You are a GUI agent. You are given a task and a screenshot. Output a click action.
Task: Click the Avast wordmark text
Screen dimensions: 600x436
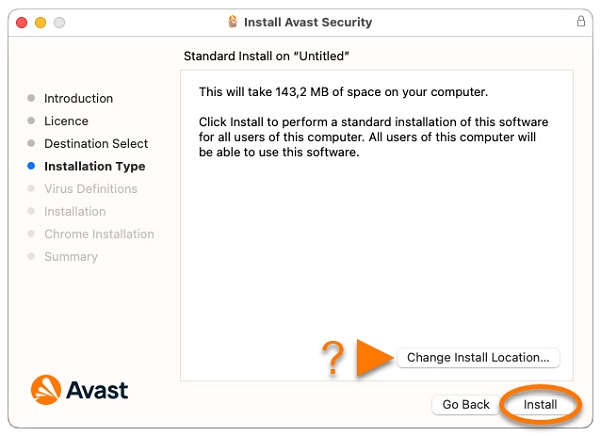pyautogui.click(x=97, y=390)
